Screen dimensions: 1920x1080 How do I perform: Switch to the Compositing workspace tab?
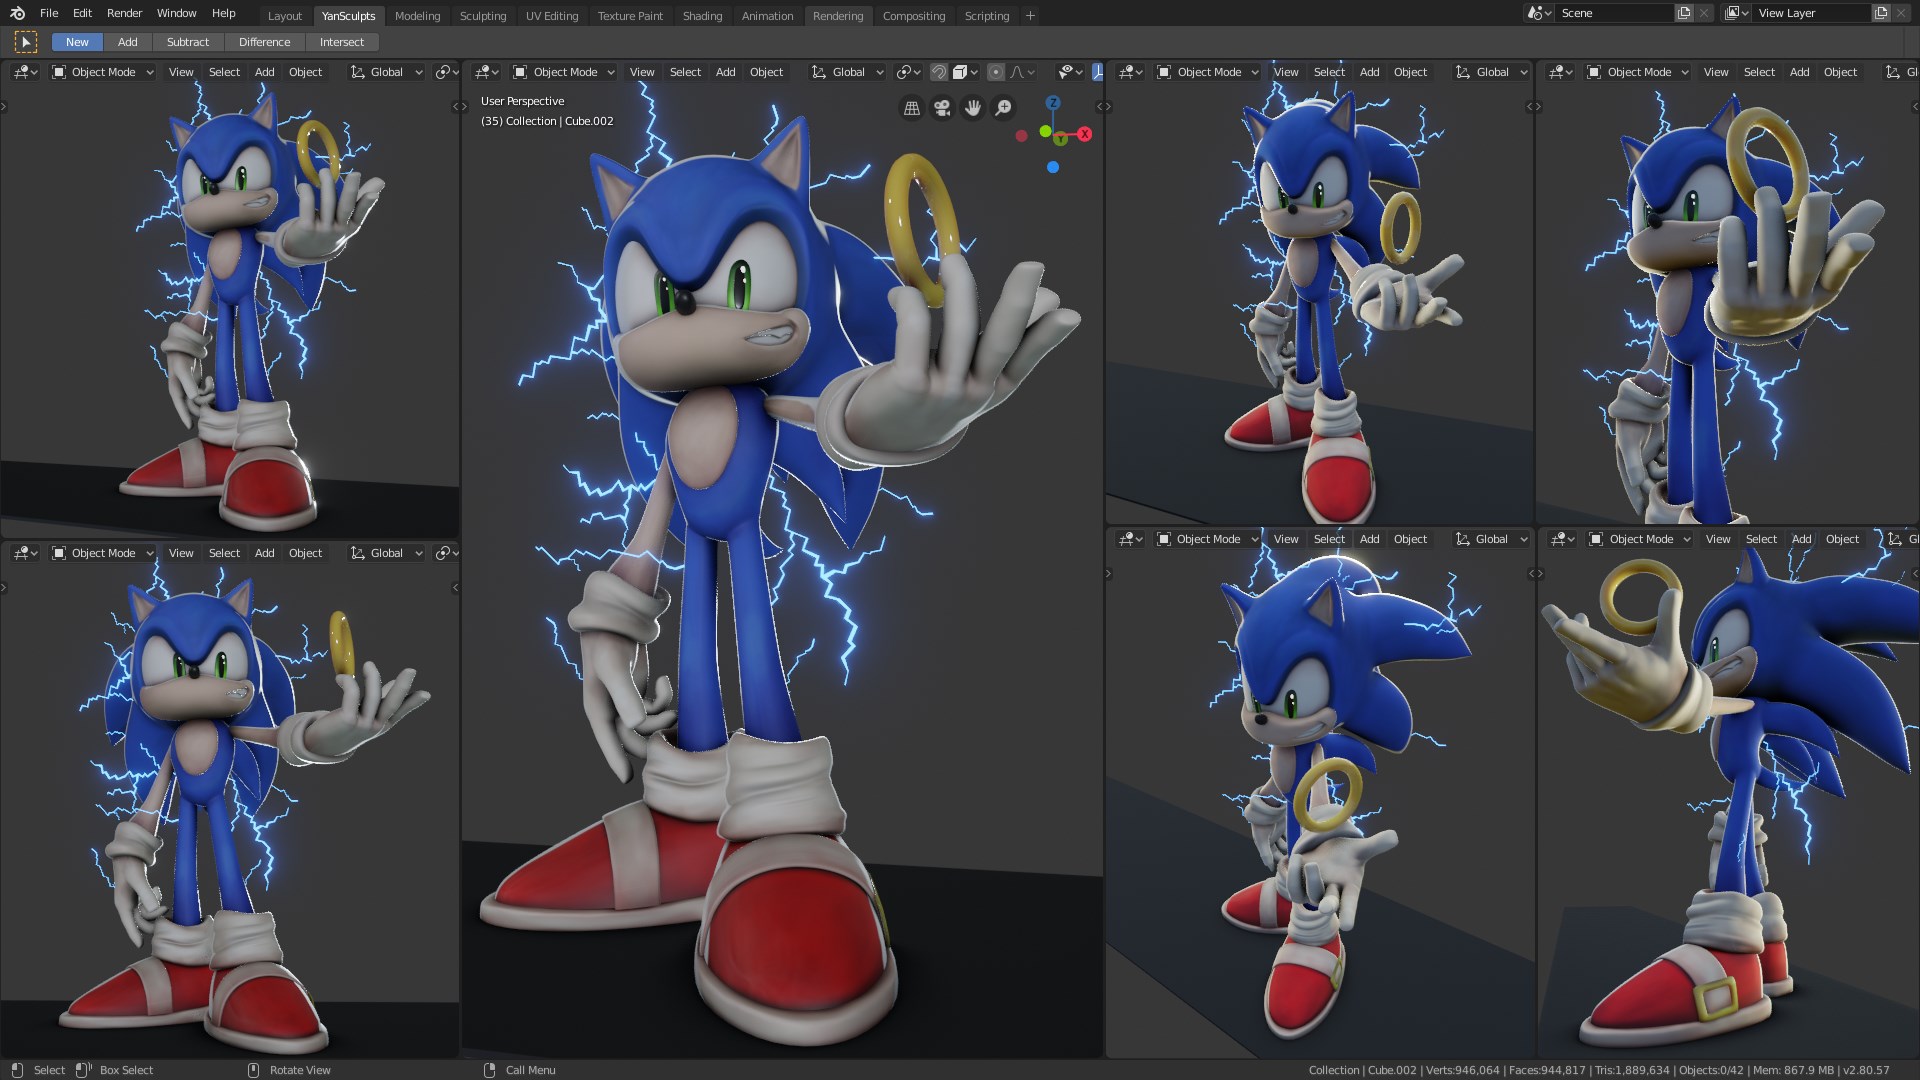[914, 16]
